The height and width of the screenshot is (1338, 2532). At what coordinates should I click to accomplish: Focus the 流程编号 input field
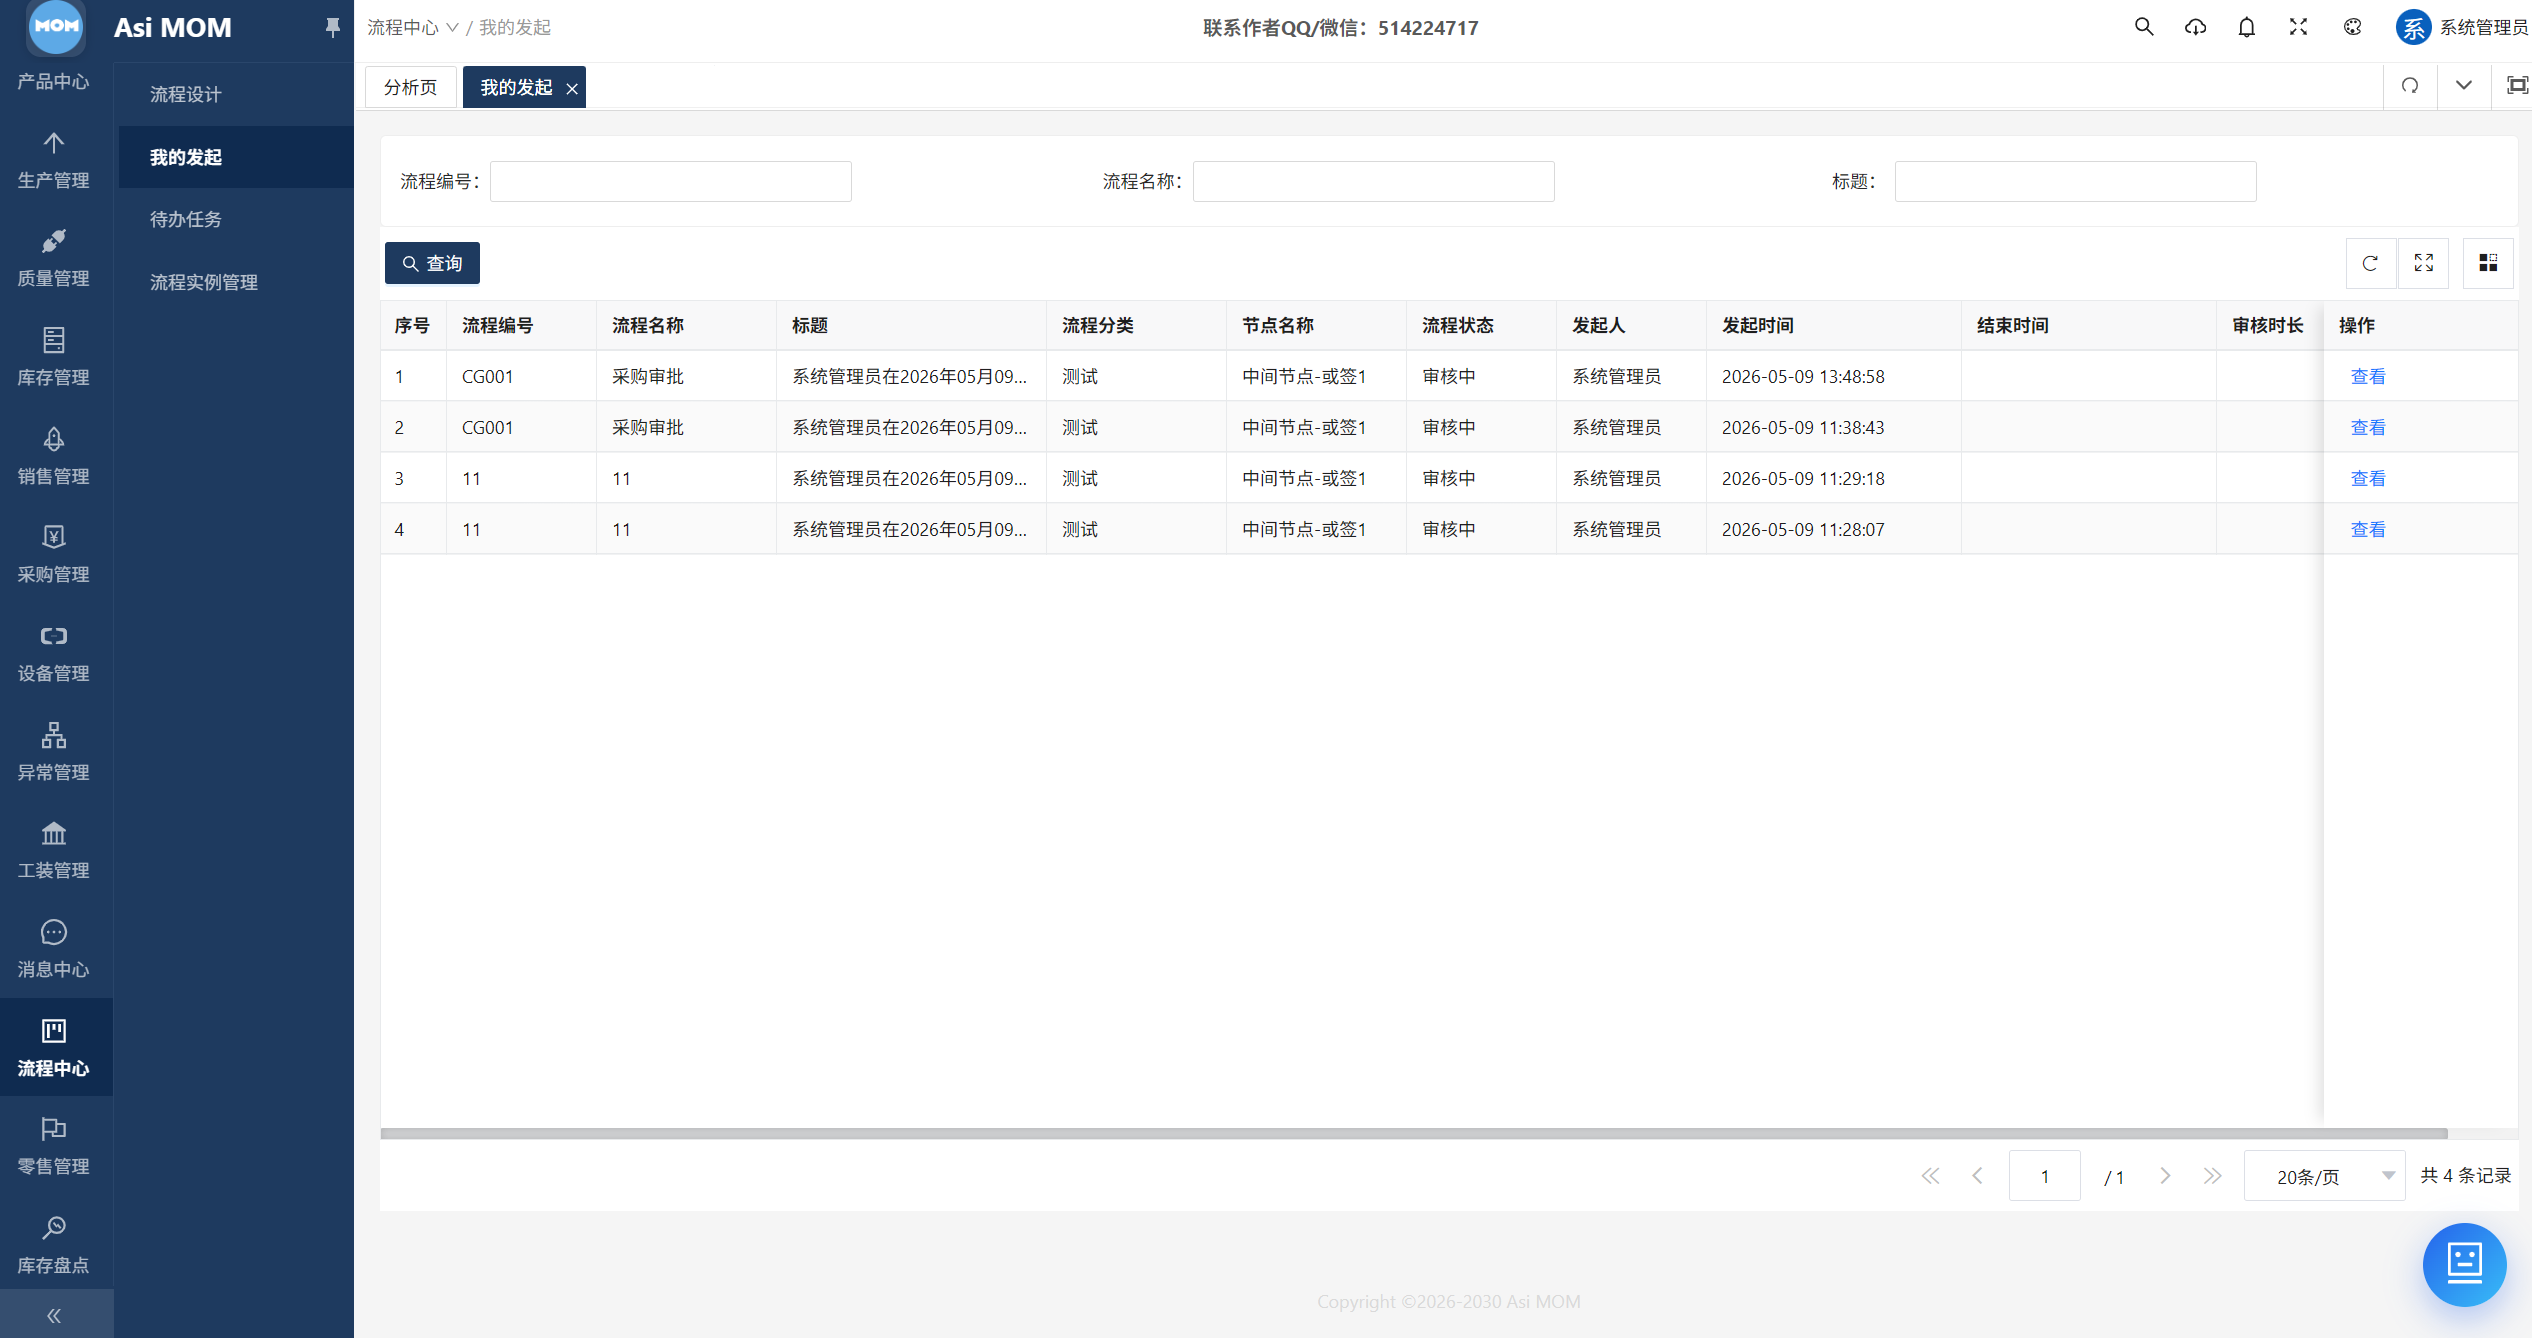click(671, 181)
